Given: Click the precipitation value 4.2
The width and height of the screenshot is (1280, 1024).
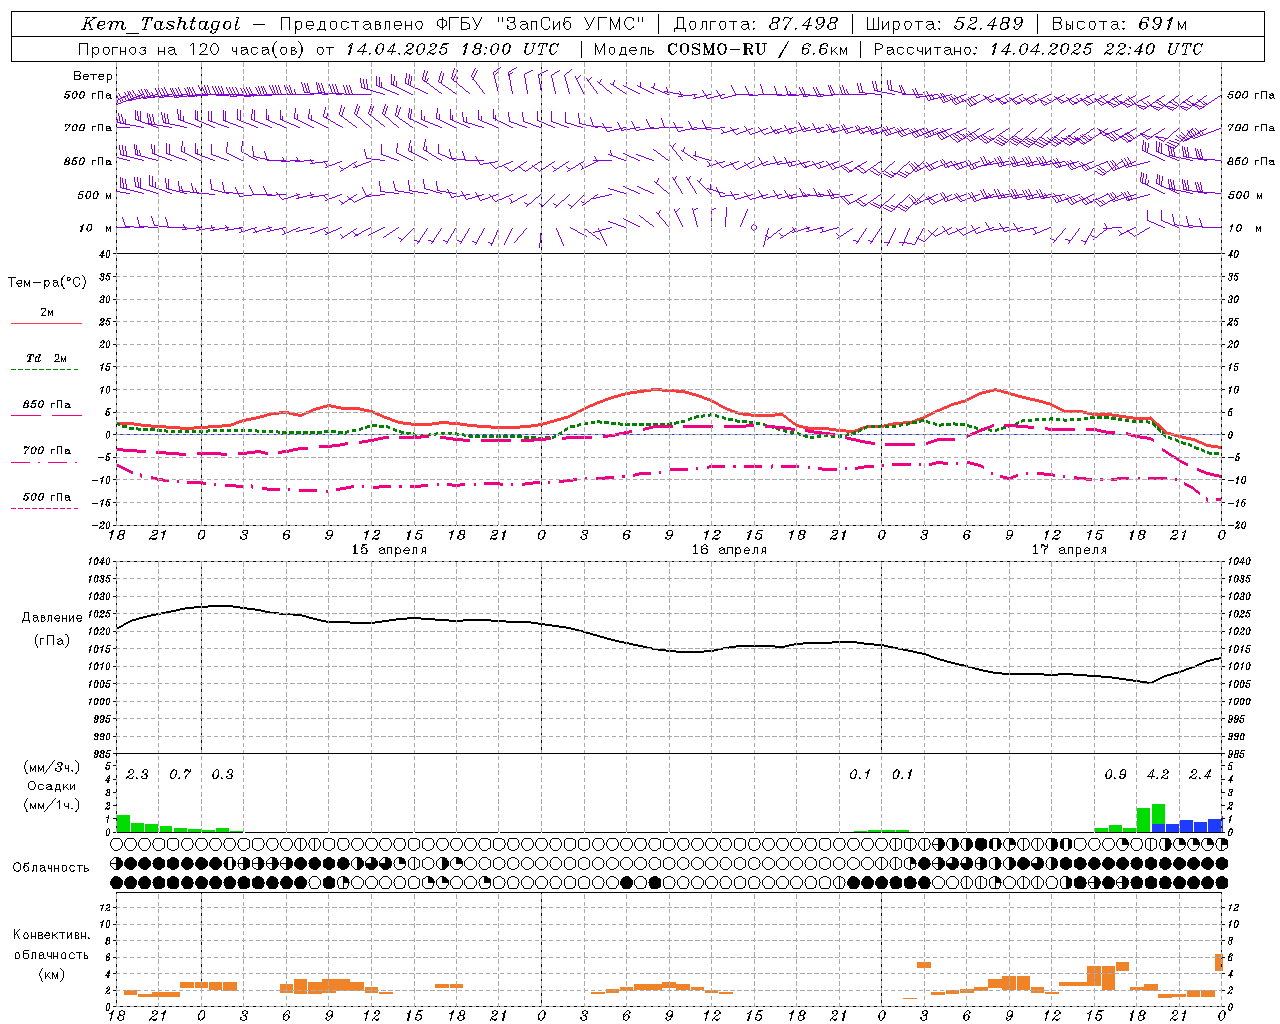Looking at the screenshot, I should 1158,774.
